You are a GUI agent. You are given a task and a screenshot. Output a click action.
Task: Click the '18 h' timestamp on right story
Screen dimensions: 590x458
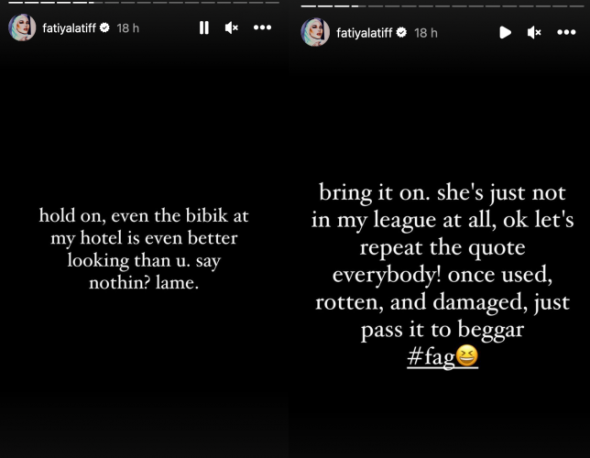(x=426, y=33)
